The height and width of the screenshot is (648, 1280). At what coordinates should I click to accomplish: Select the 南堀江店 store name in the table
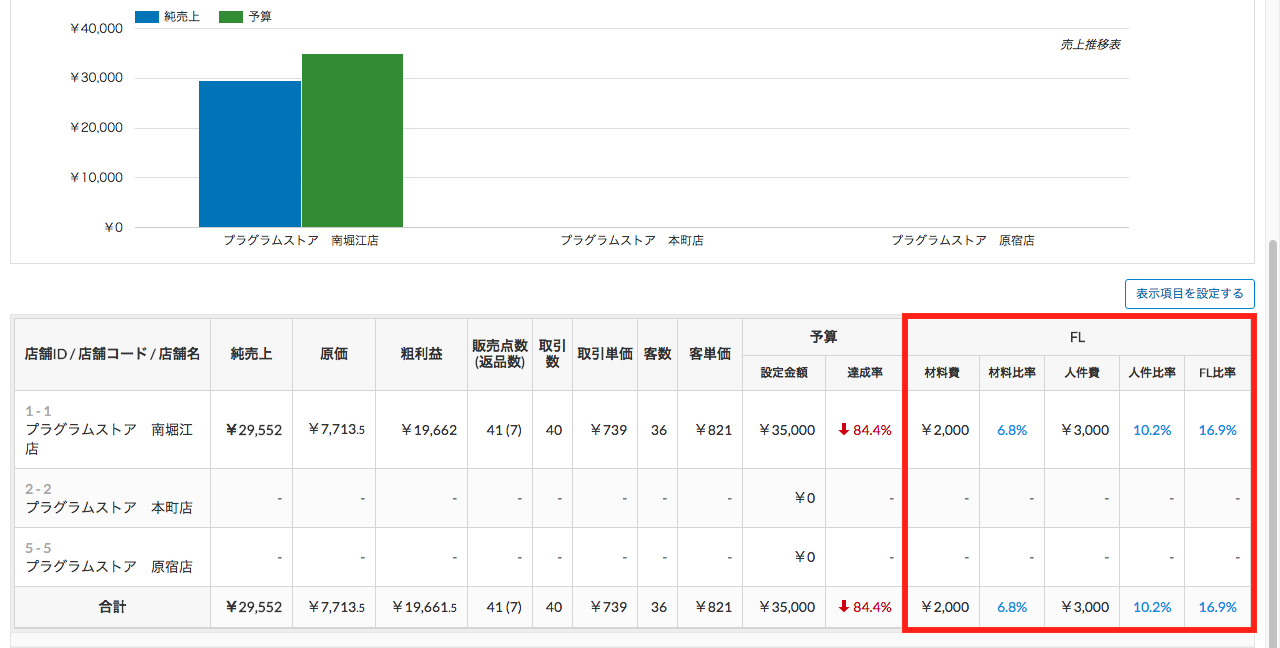[x=109, y=440]
